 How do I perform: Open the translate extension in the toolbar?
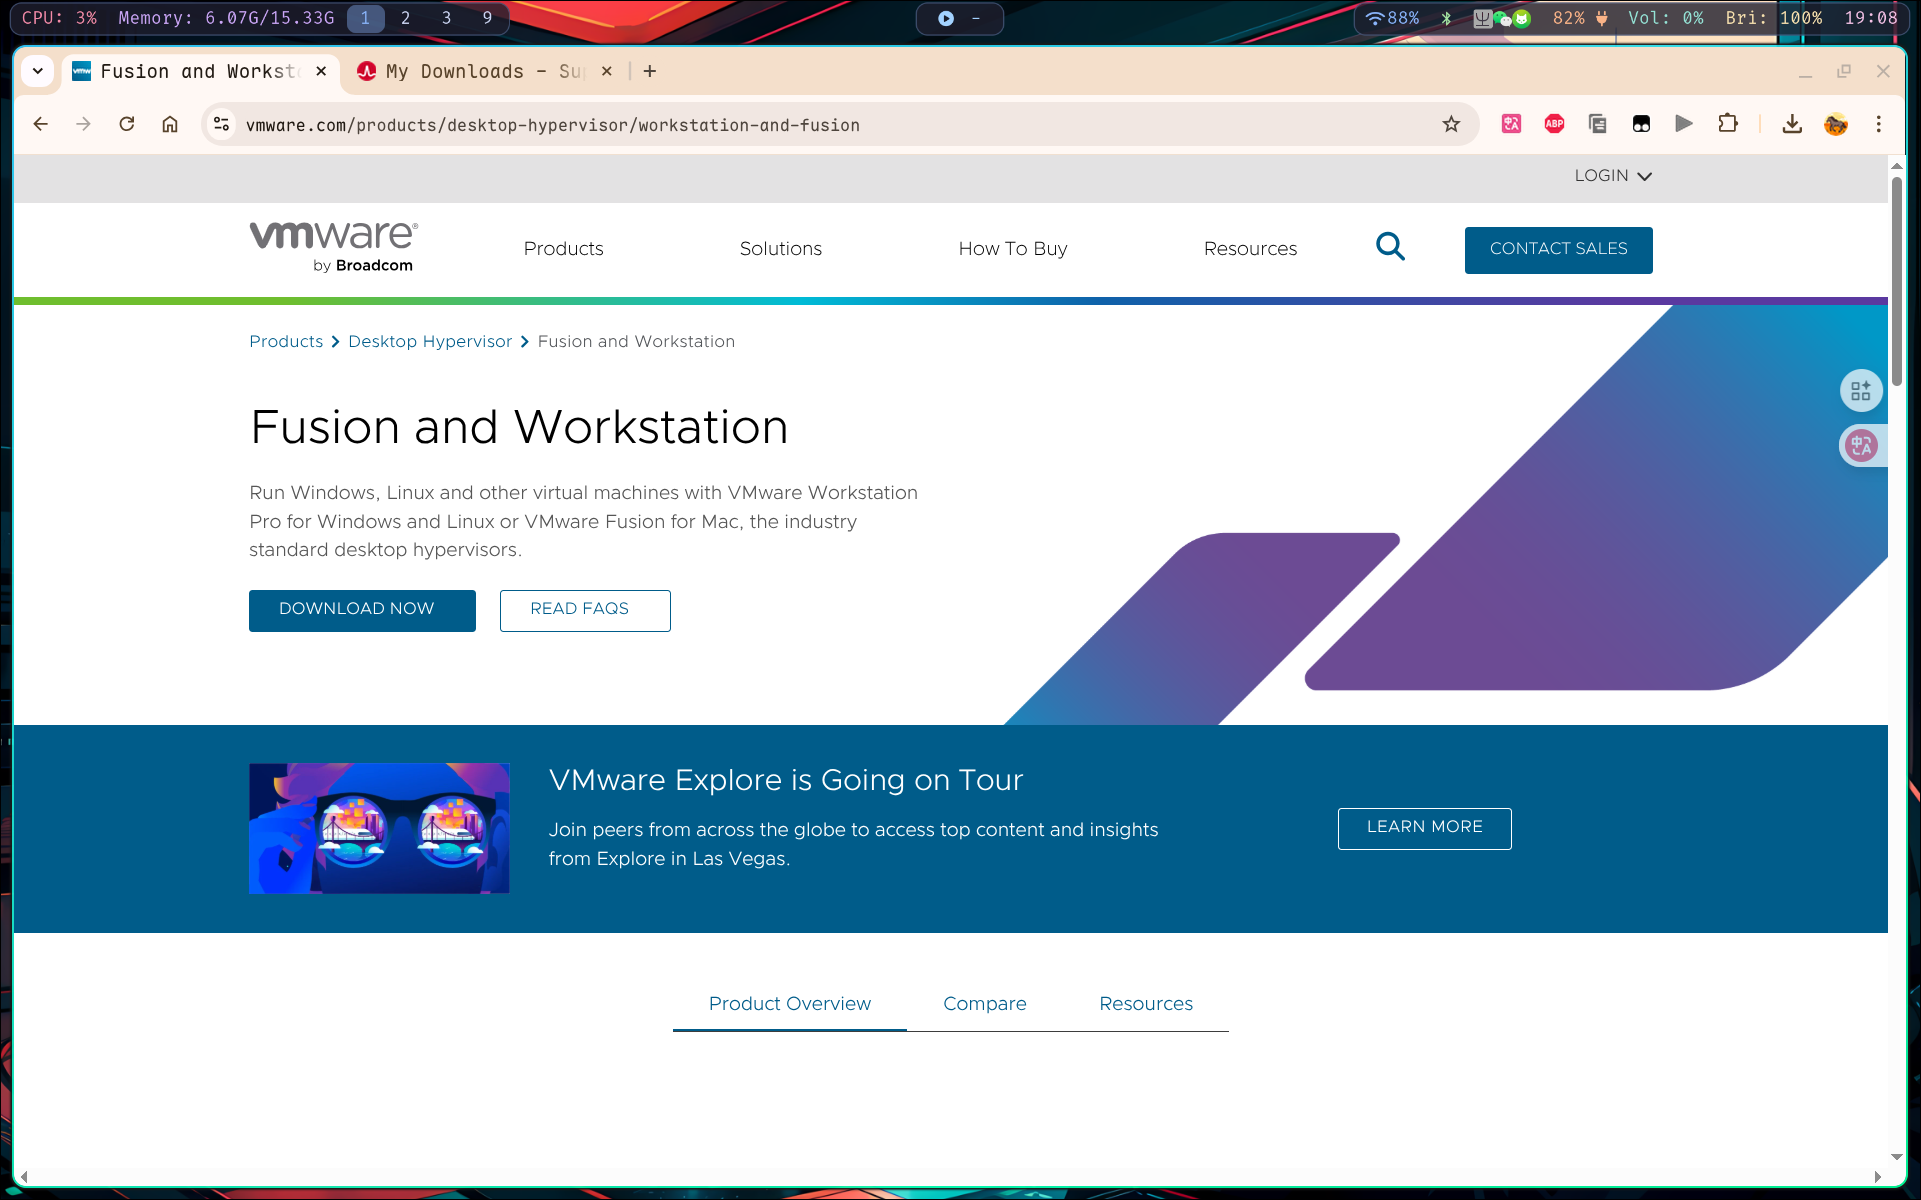pos(1510,124)
